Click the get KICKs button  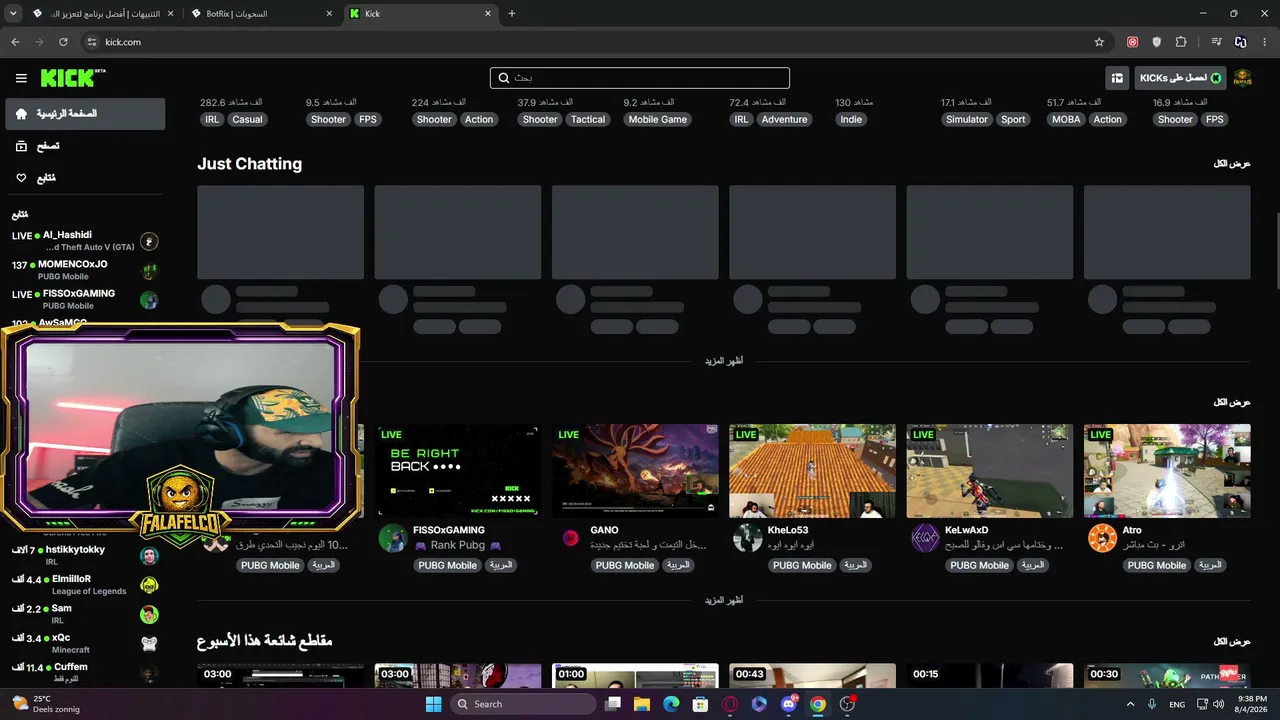pyautogui.click(x=1180, y=78)
